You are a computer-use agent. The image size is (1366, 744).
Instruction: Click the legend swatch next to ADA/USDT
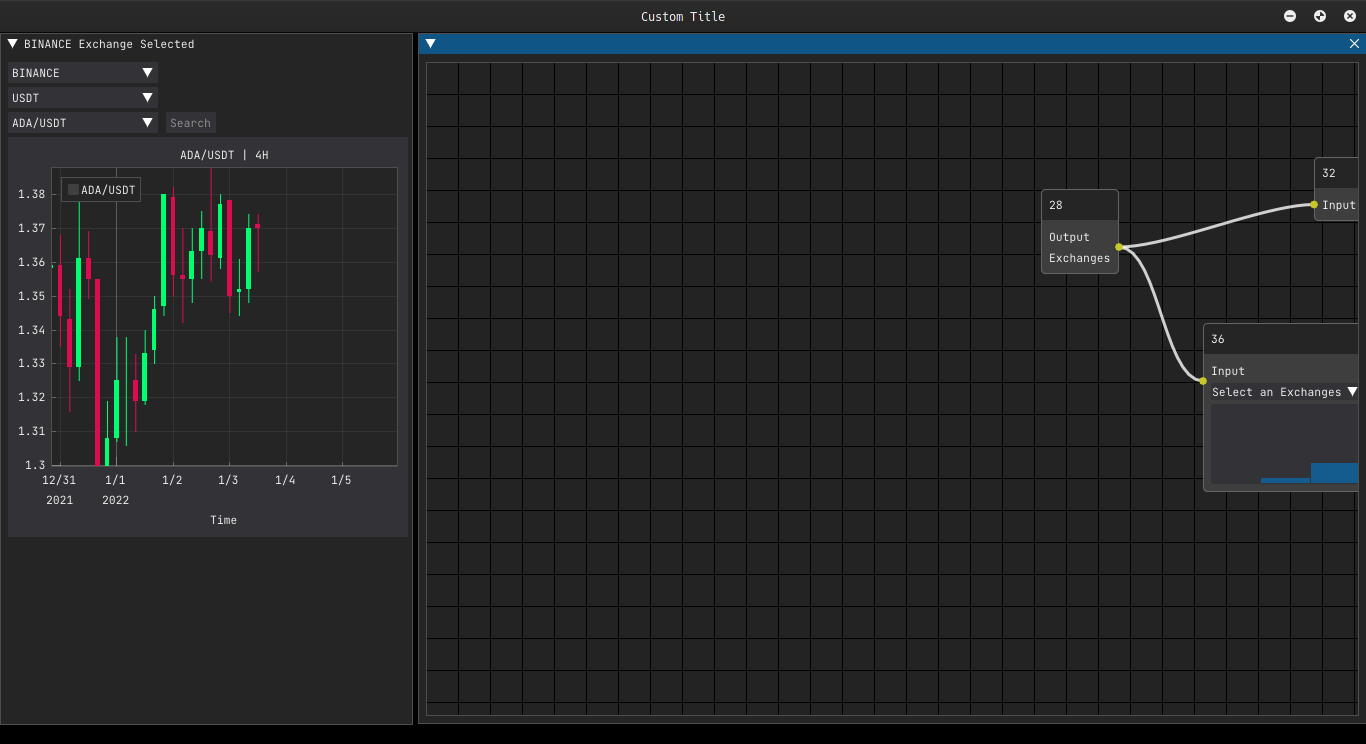pyautogui.click(x=71, y=189)
